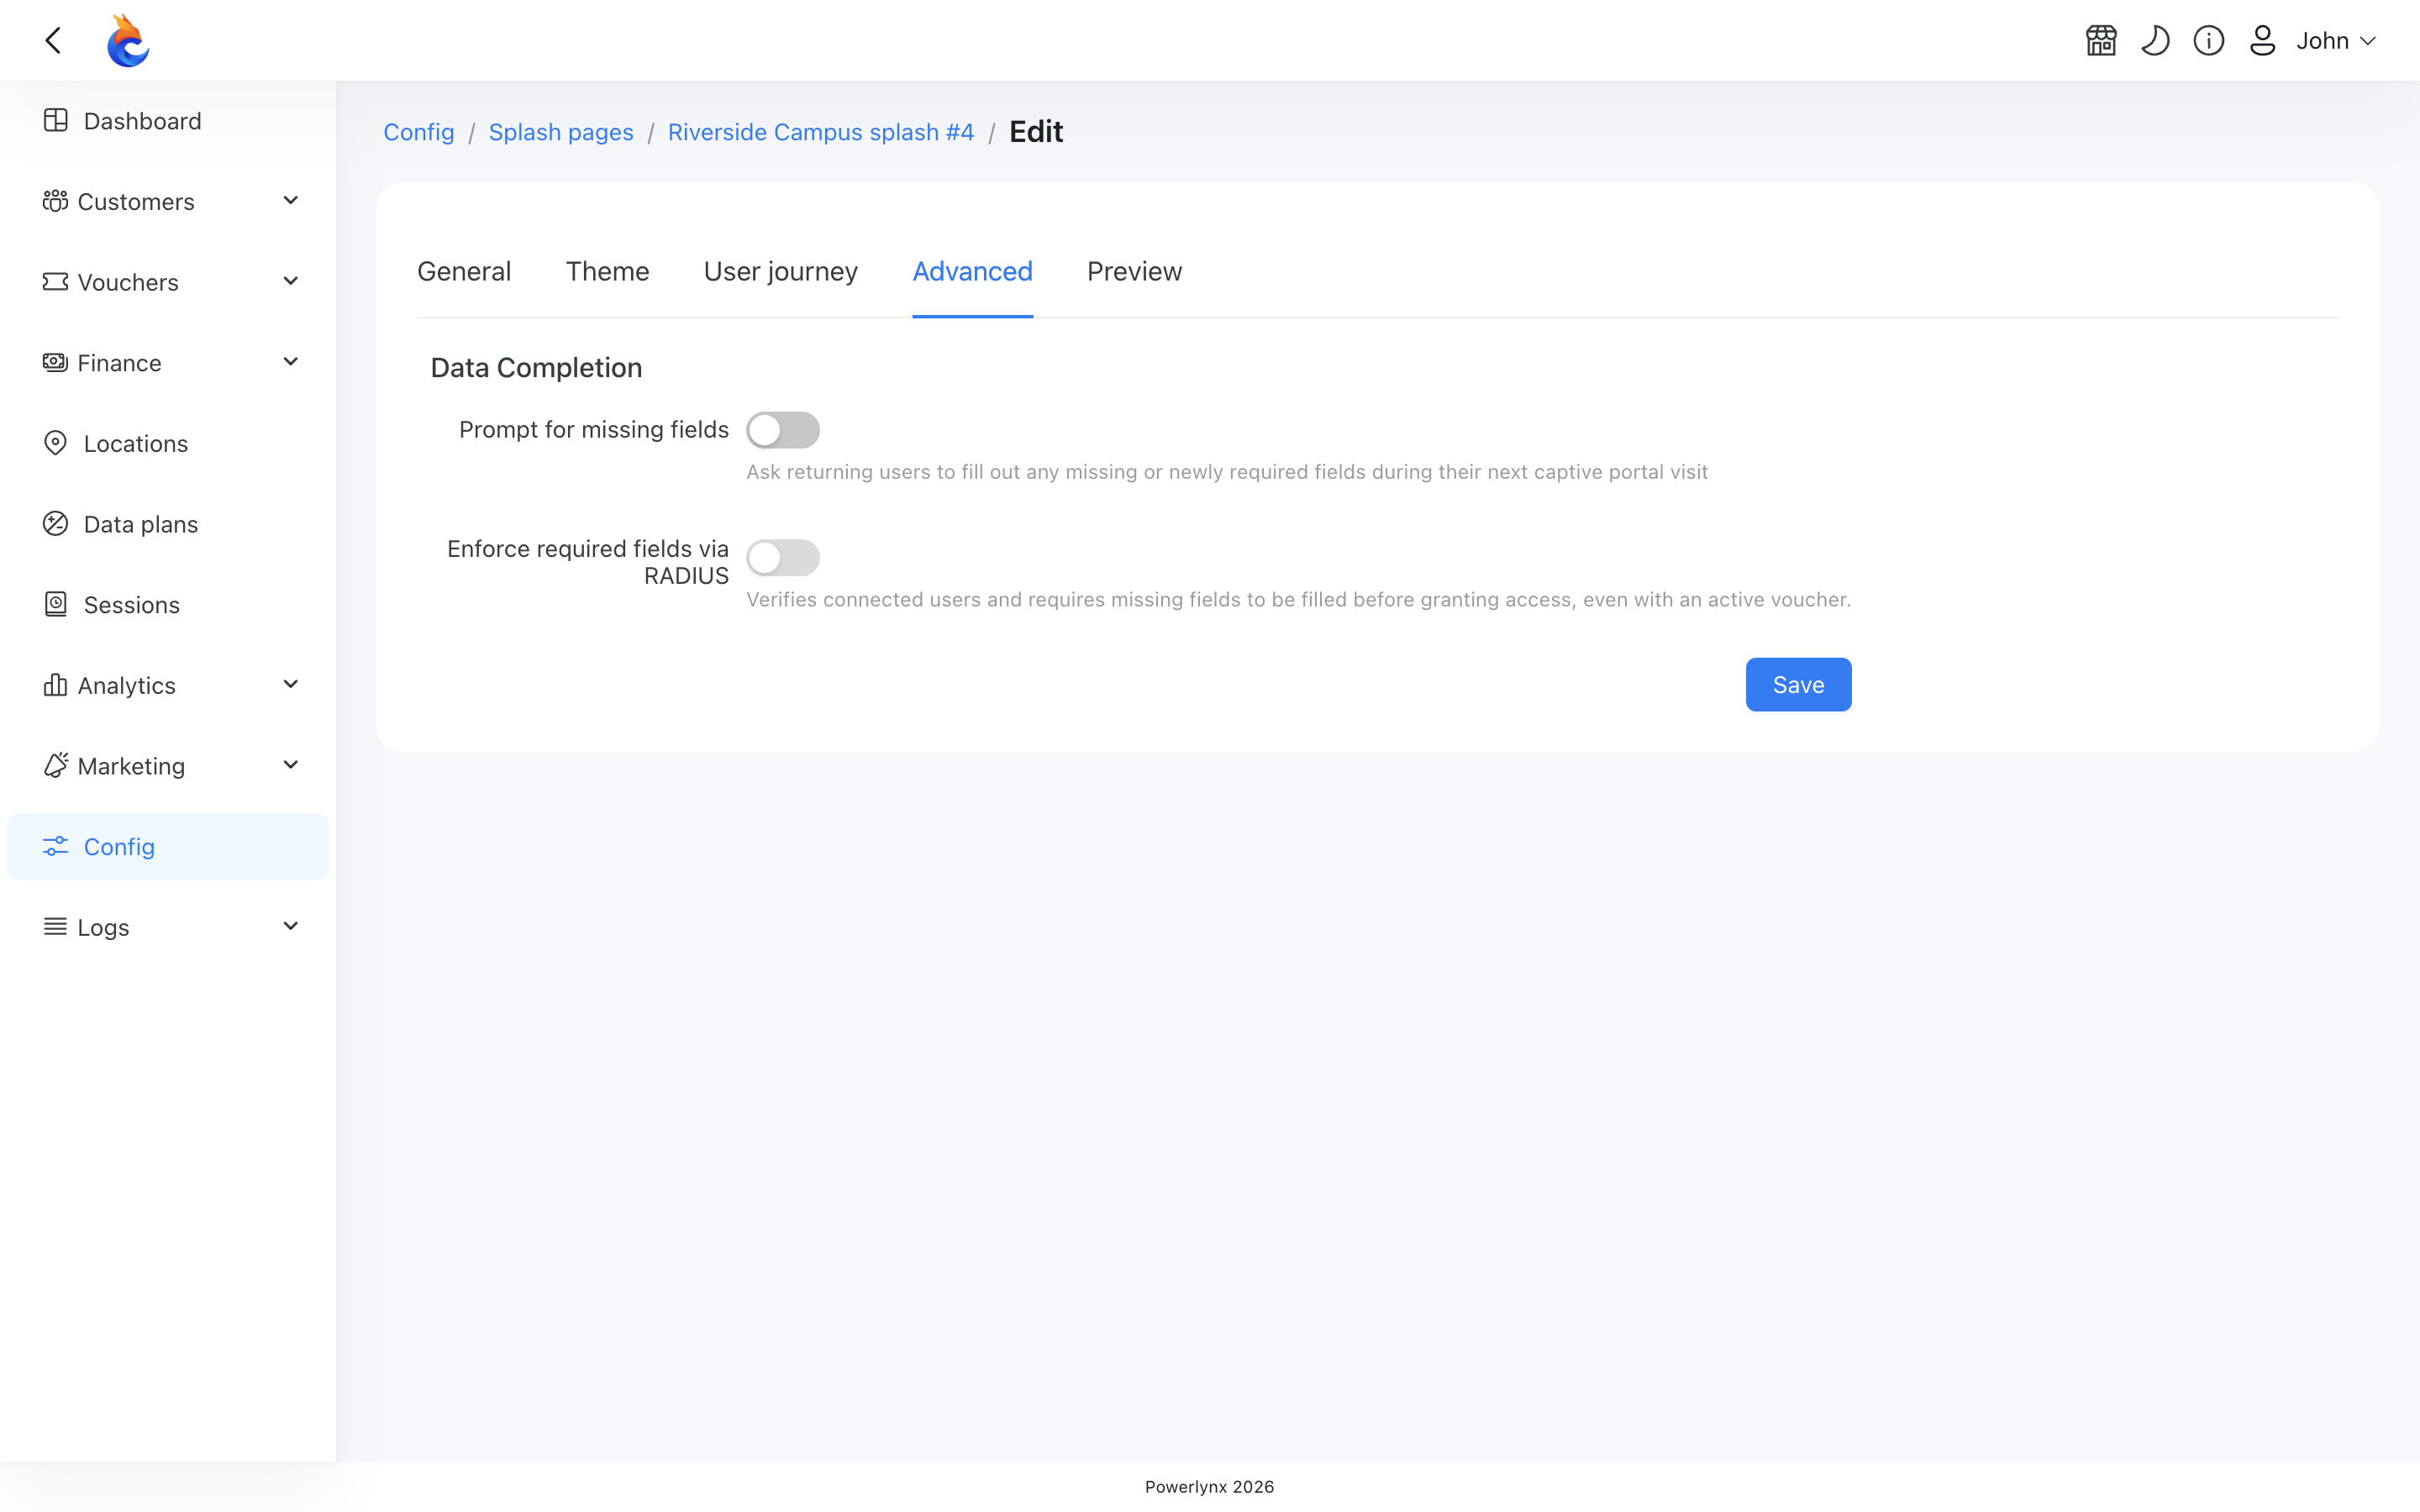Expand the Customers menu chevron
The height and width of the screenshot is (1512, 2420).
pos(291,201)
